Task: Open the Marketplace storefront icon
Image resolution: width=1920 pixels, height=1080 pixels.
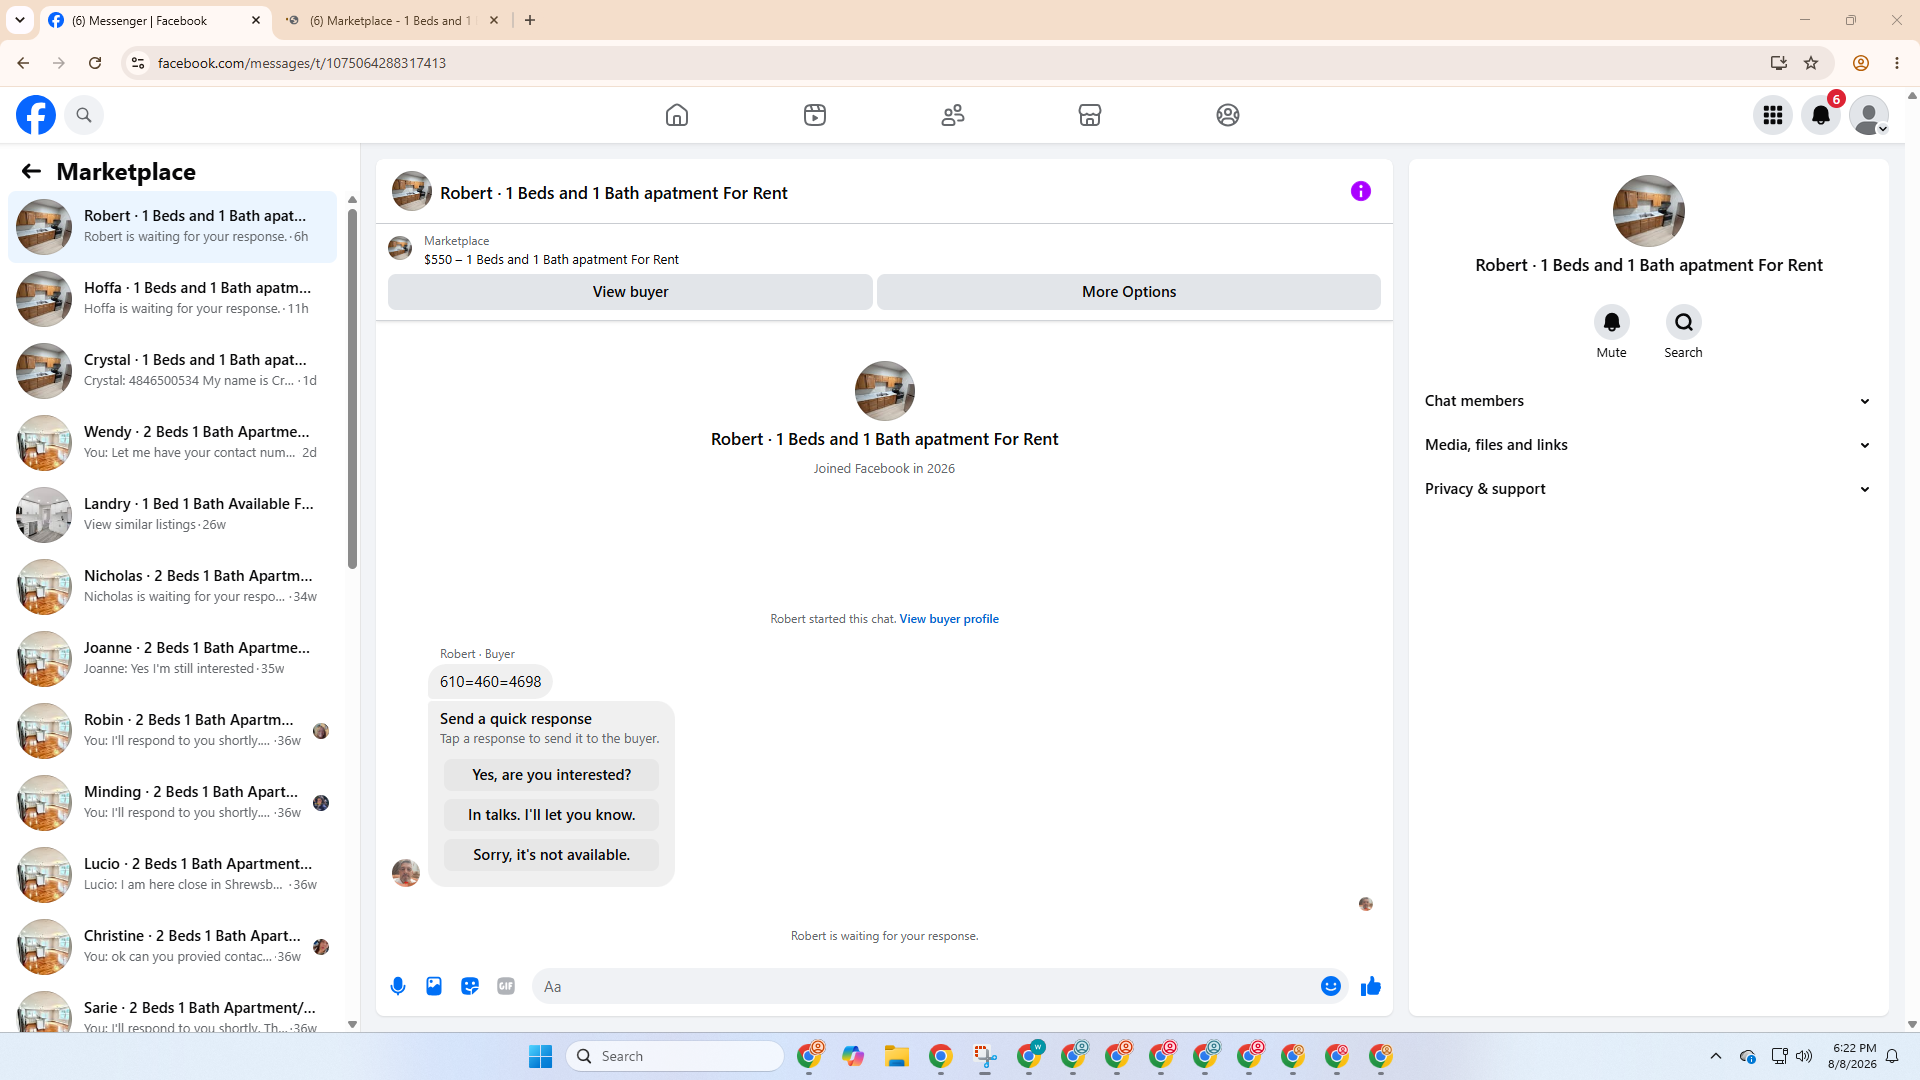Action: click(1090, 115)
